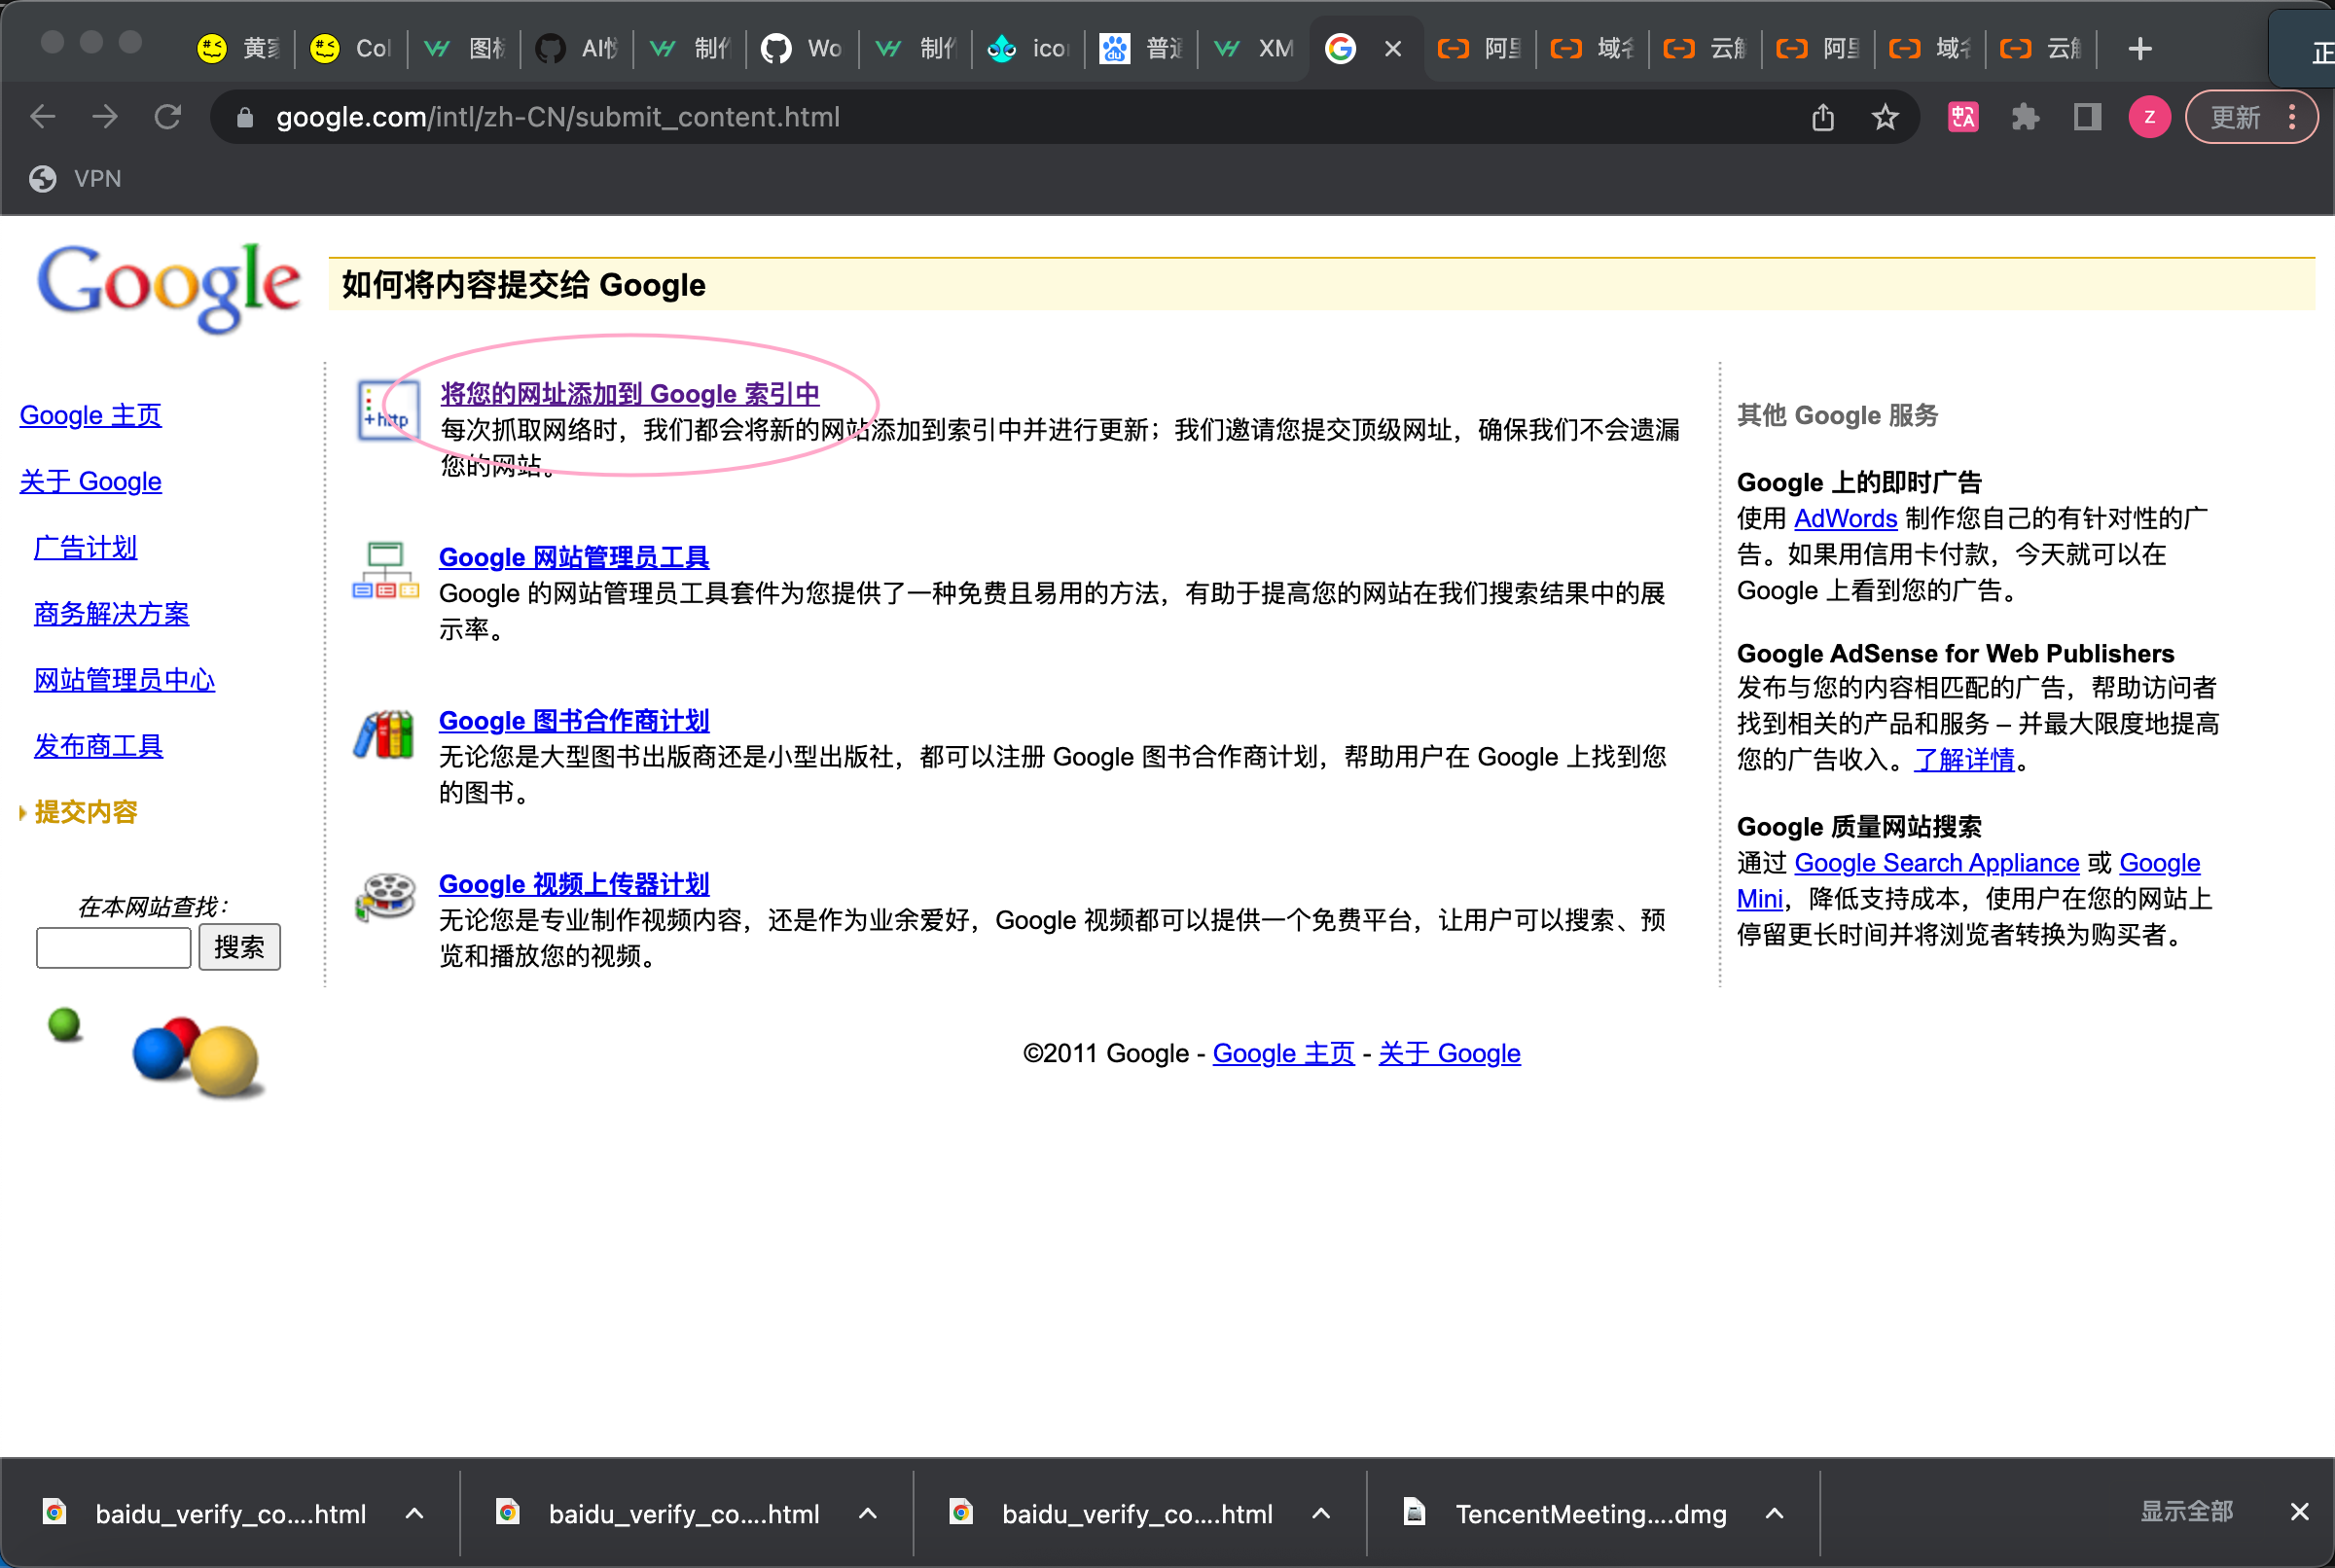The image size is (2335, 1568).
Task: Switch to the XM tab
Action: pos(1255,48)
